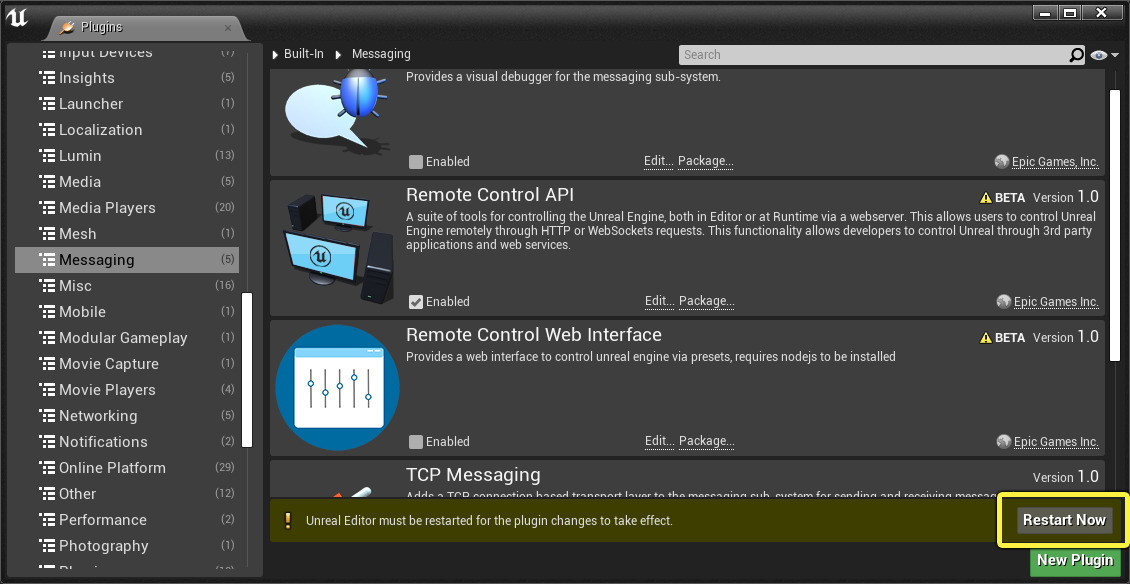Click the Restart Now button
1130x584 pixels.
tap(1064, 520)
